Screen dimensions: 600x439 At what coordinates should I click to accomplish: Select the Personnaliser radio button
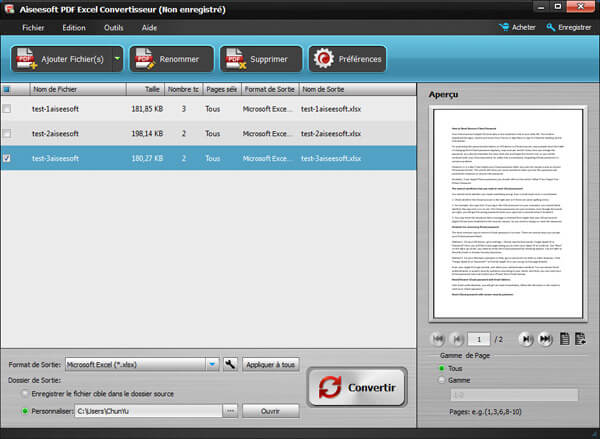(x=25, y=411)
